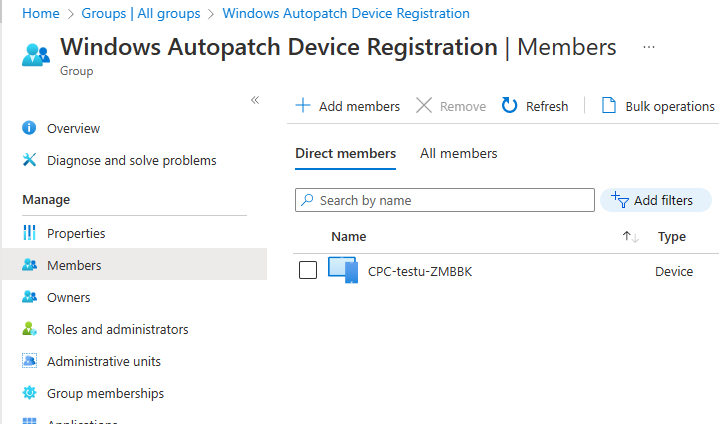Sort by Name using the arrows icon

click(631, 237)
